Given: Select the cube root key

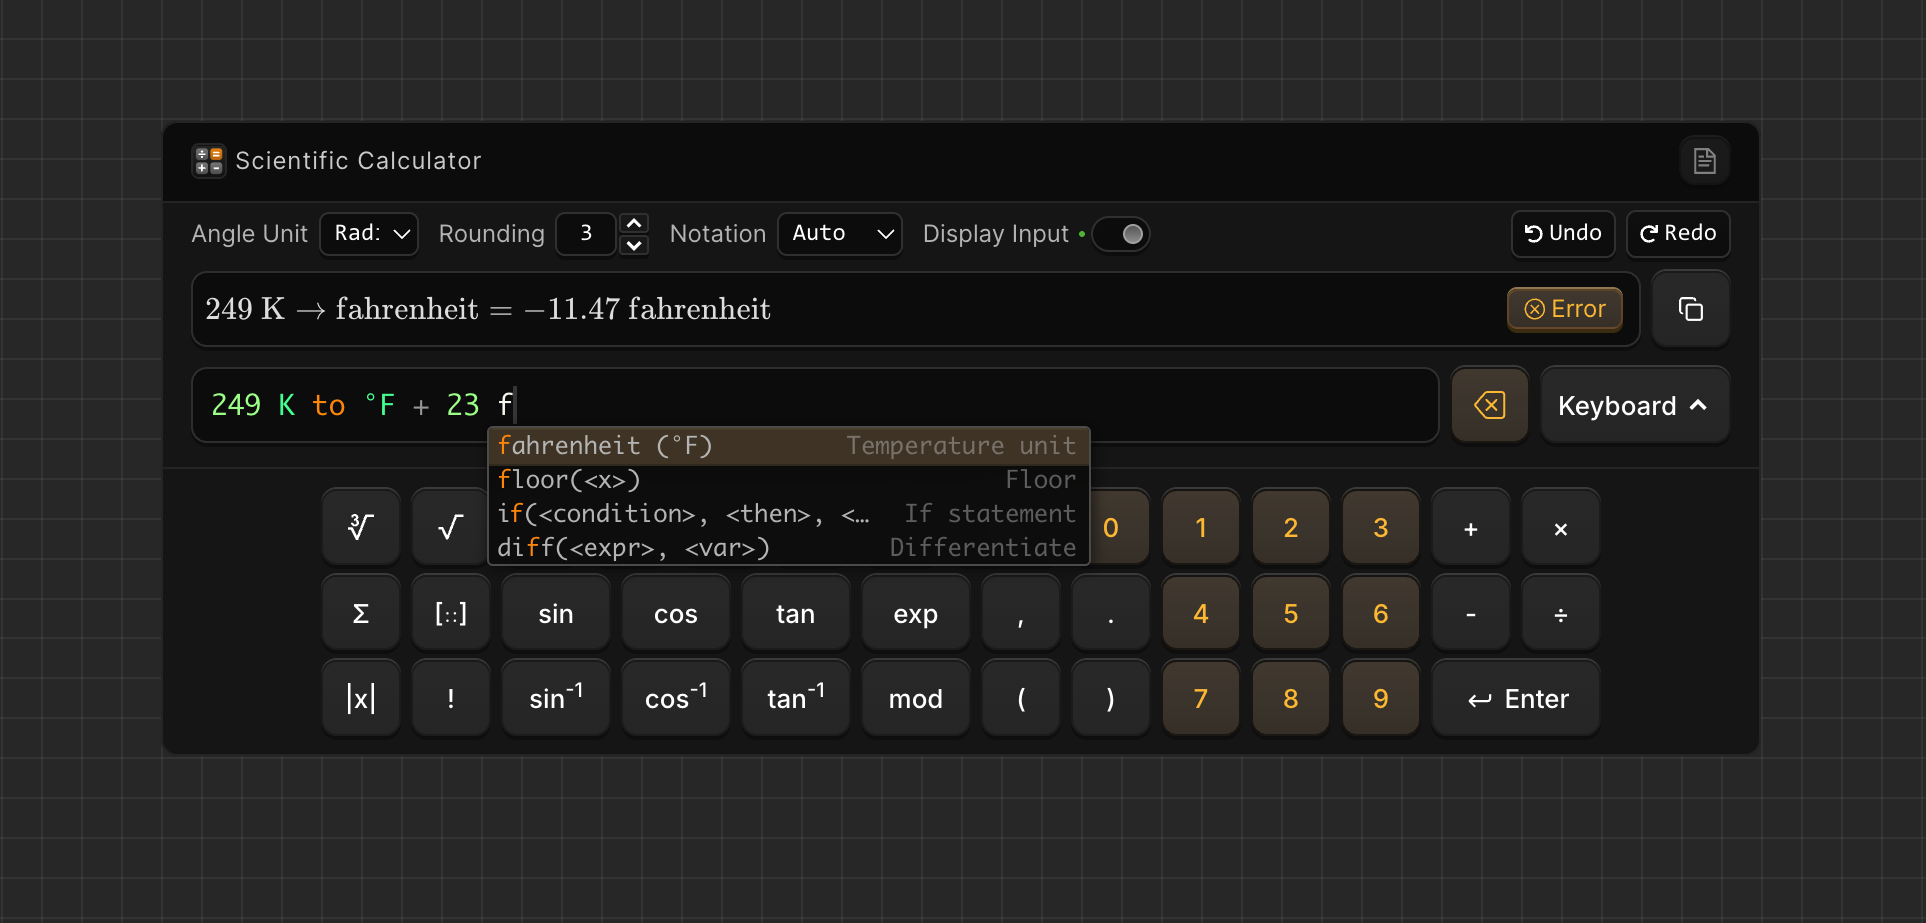Looking at the screenshot, I should pyautogui.click(x=360, y=526).
